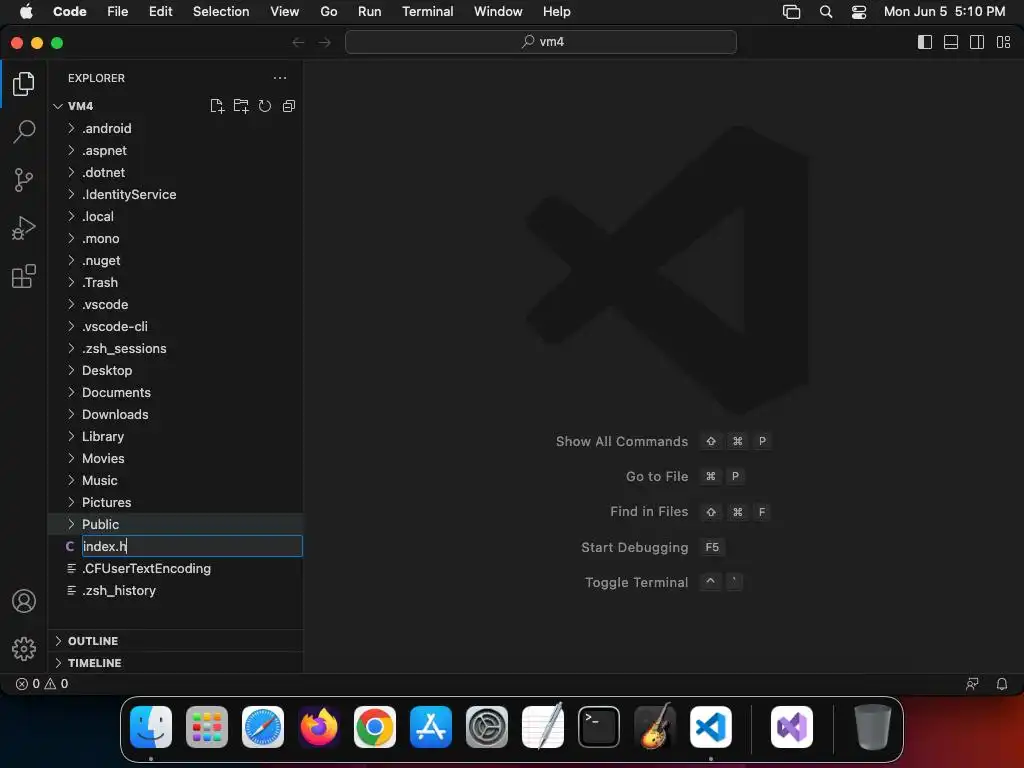Open Spotlight search in menu bar
This screenshot has width=1024, height=768.
(825, 12)
